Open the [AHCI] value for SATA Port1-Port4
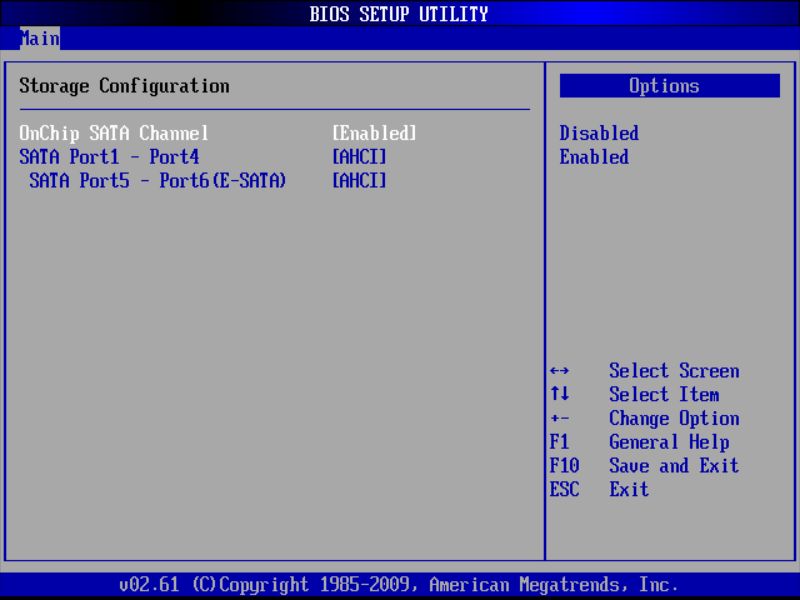Viewport: 800px width, 600px height. [x=356, y=157]
